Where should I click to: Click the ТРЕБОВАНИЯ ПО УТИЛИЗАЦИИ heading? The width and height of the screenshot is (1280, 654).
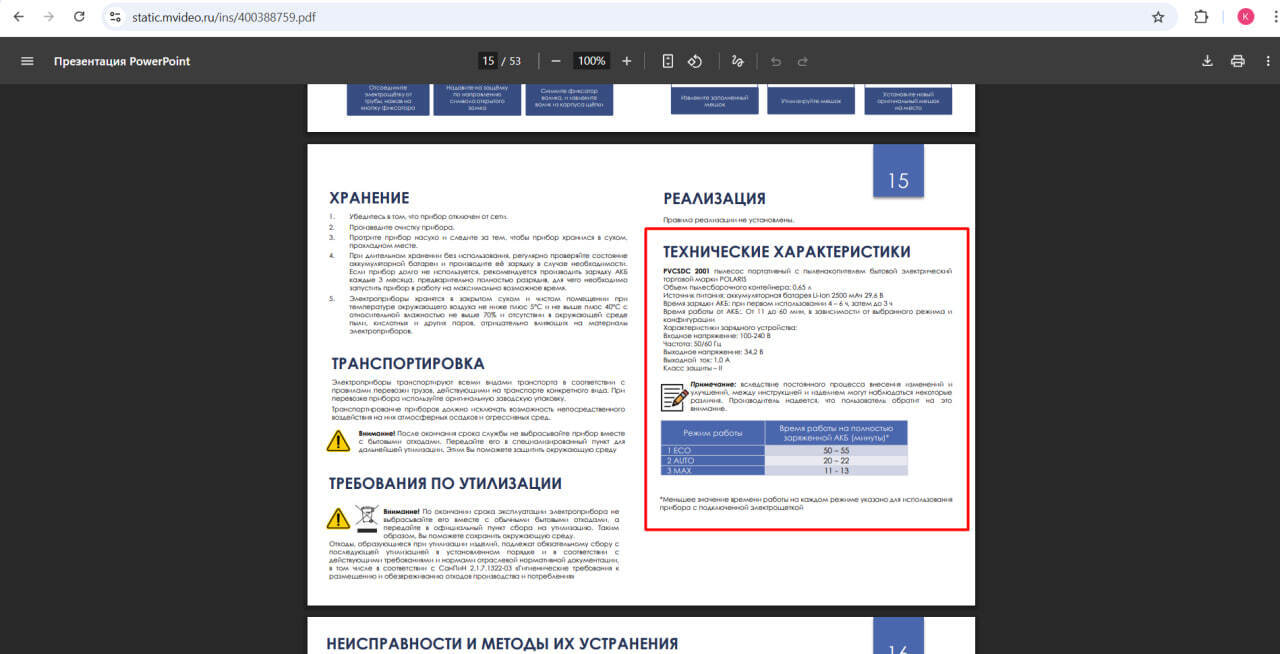[445, 483]
